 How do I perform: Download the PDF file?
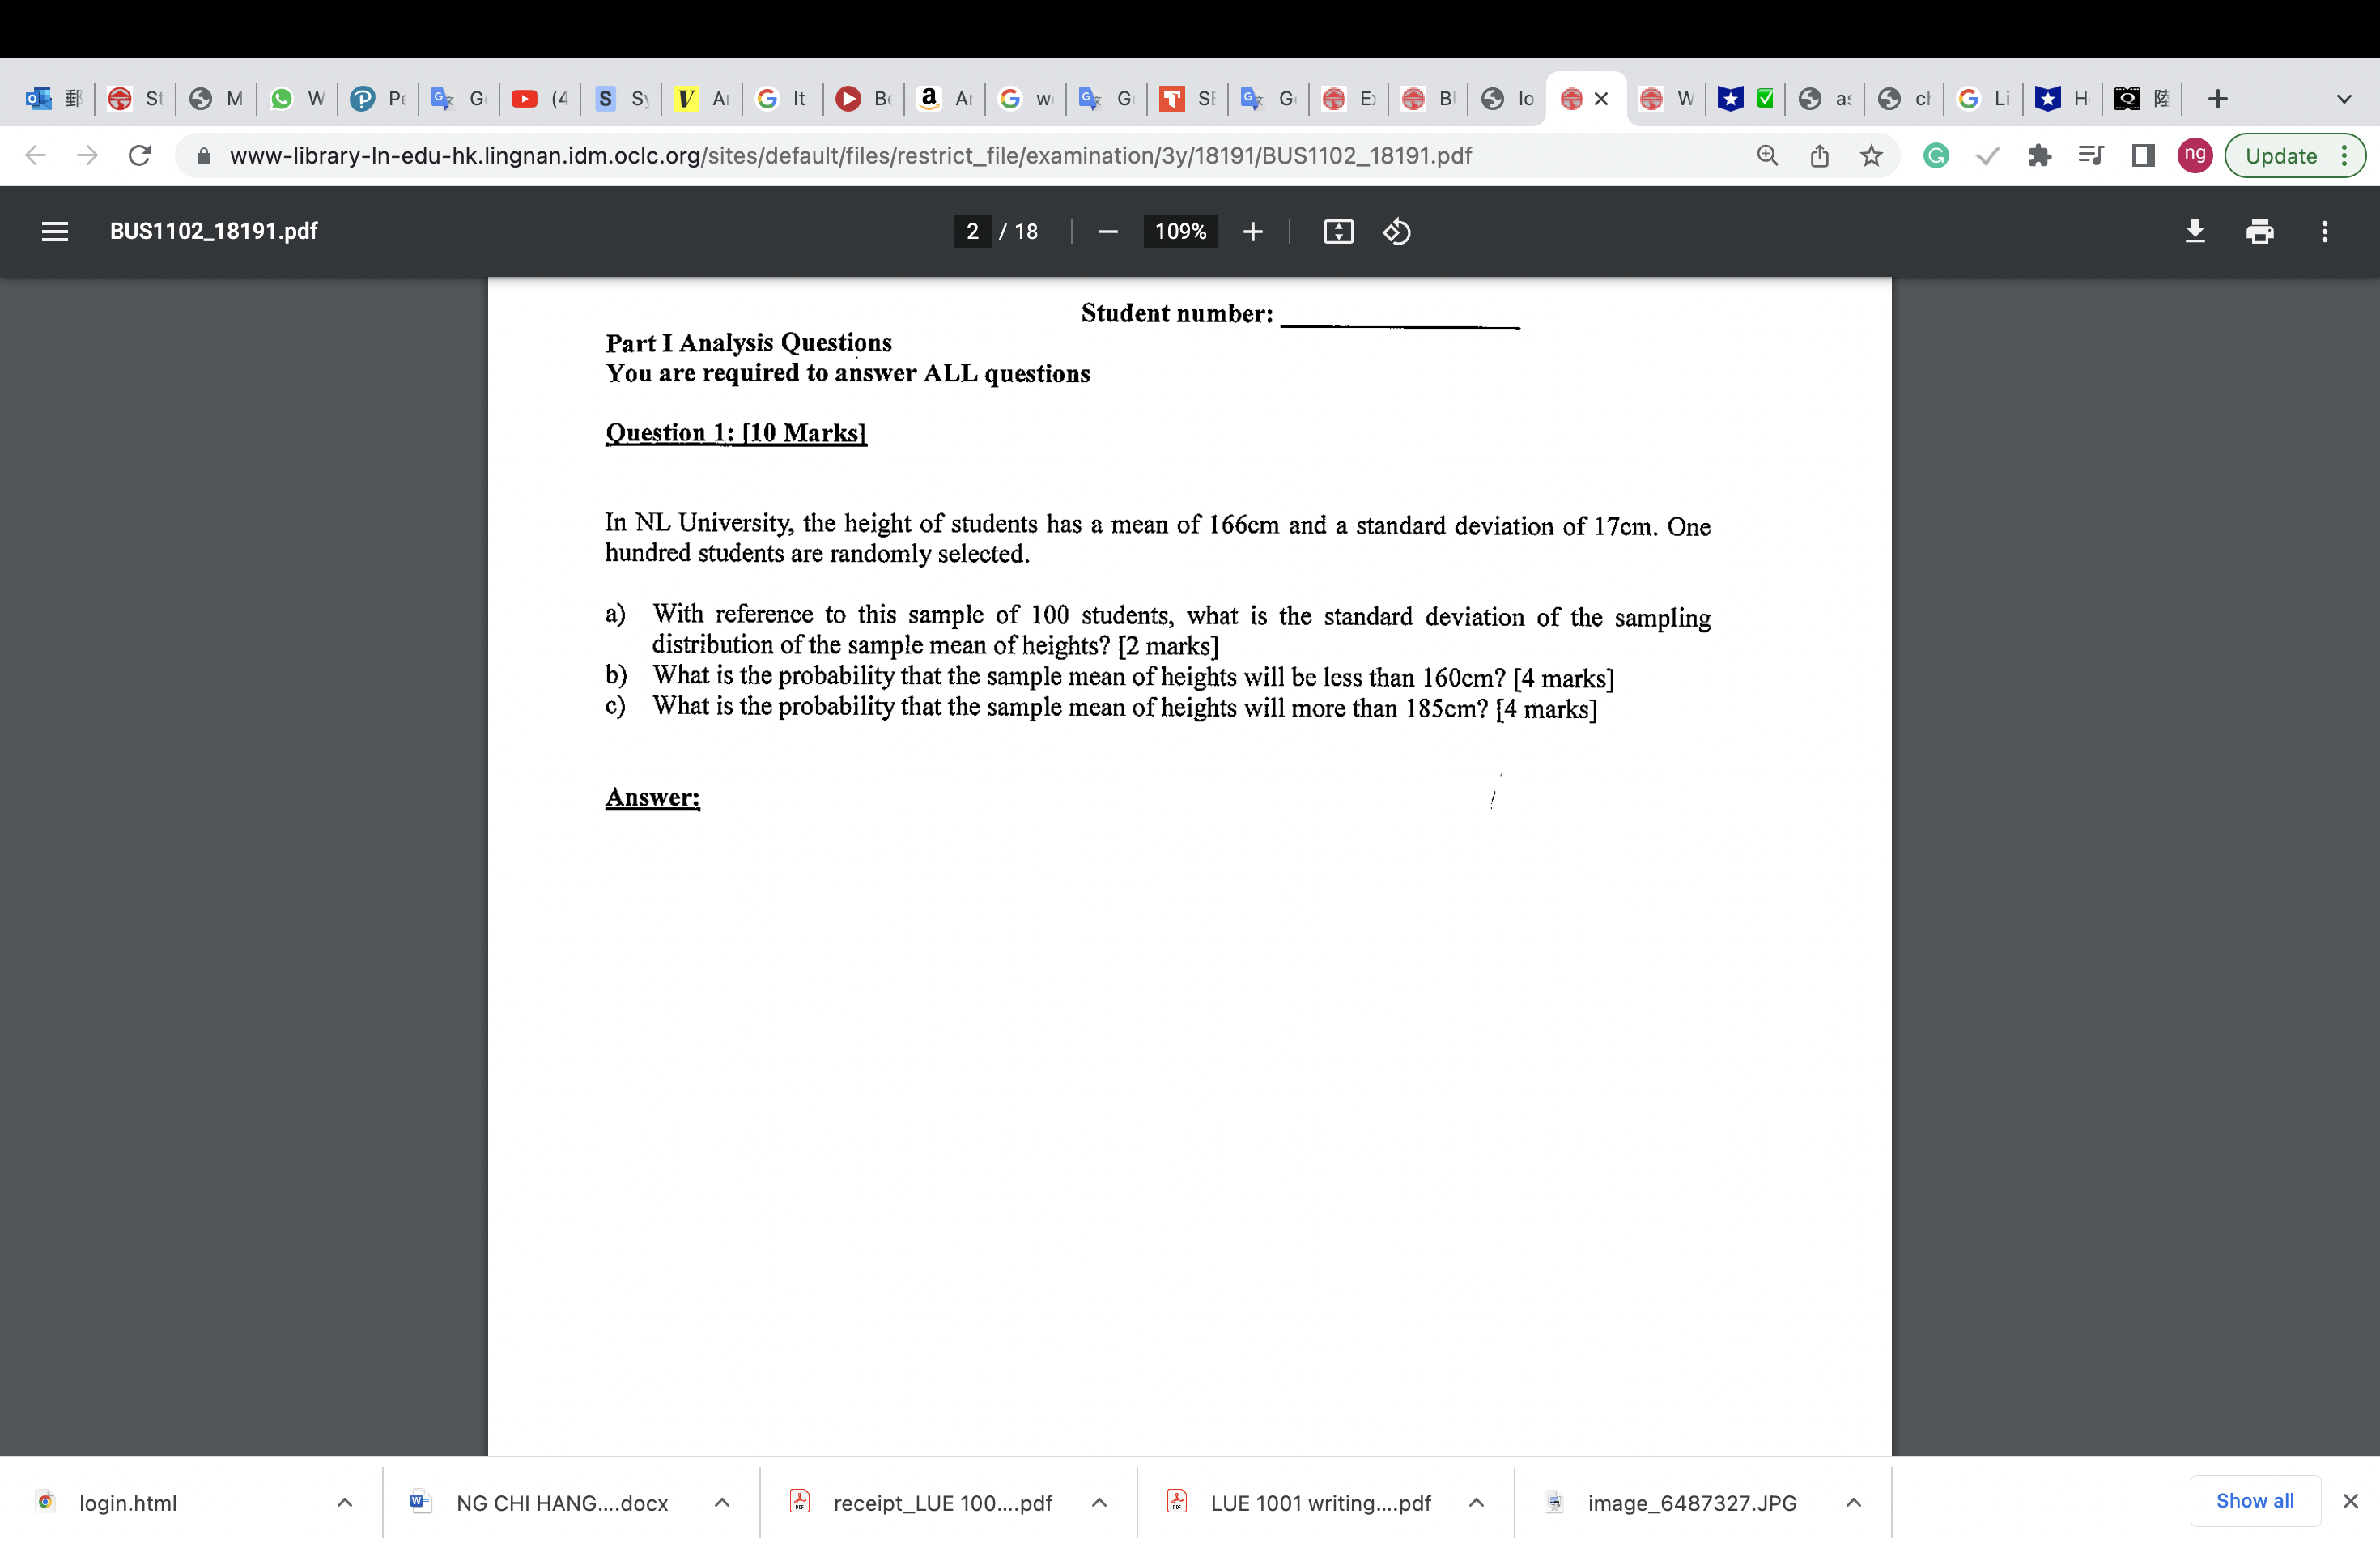[2194, 231]
